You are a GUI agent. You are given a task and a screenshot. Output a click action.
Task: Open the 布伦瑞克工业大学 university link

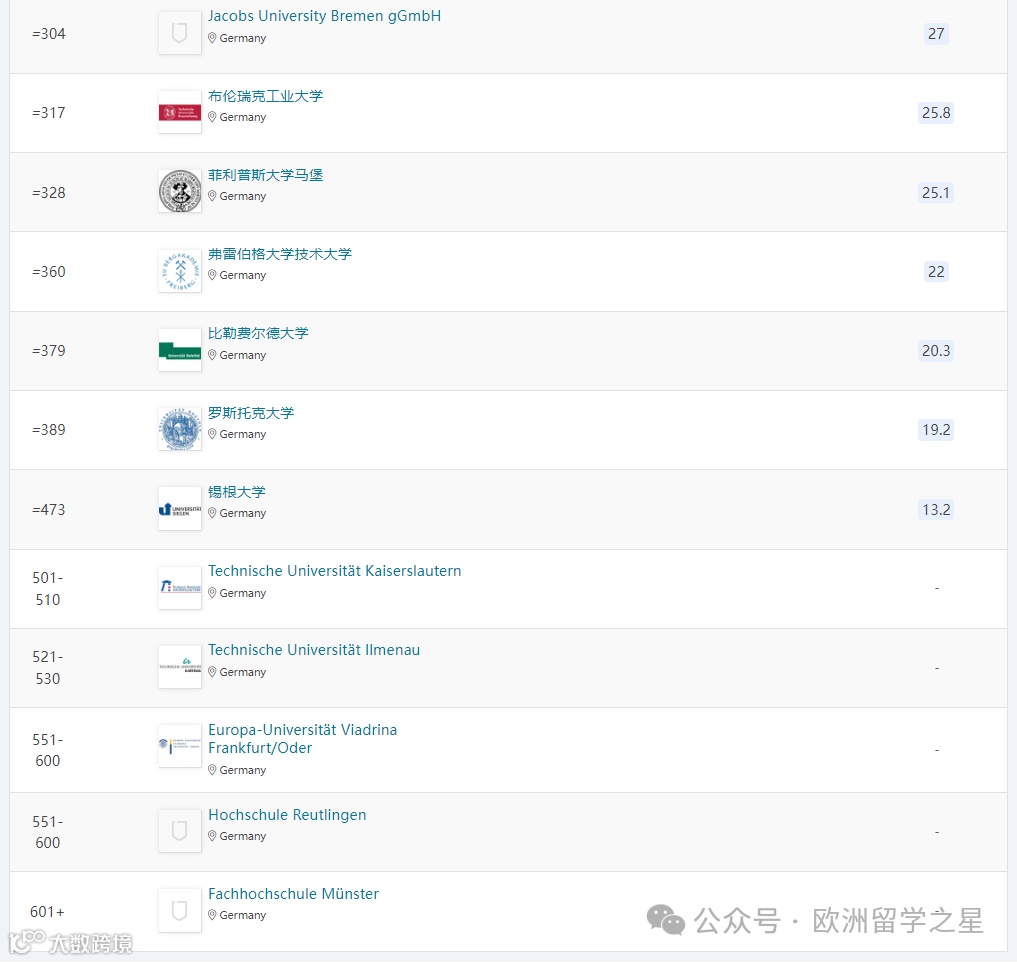(x=265, y=96)
